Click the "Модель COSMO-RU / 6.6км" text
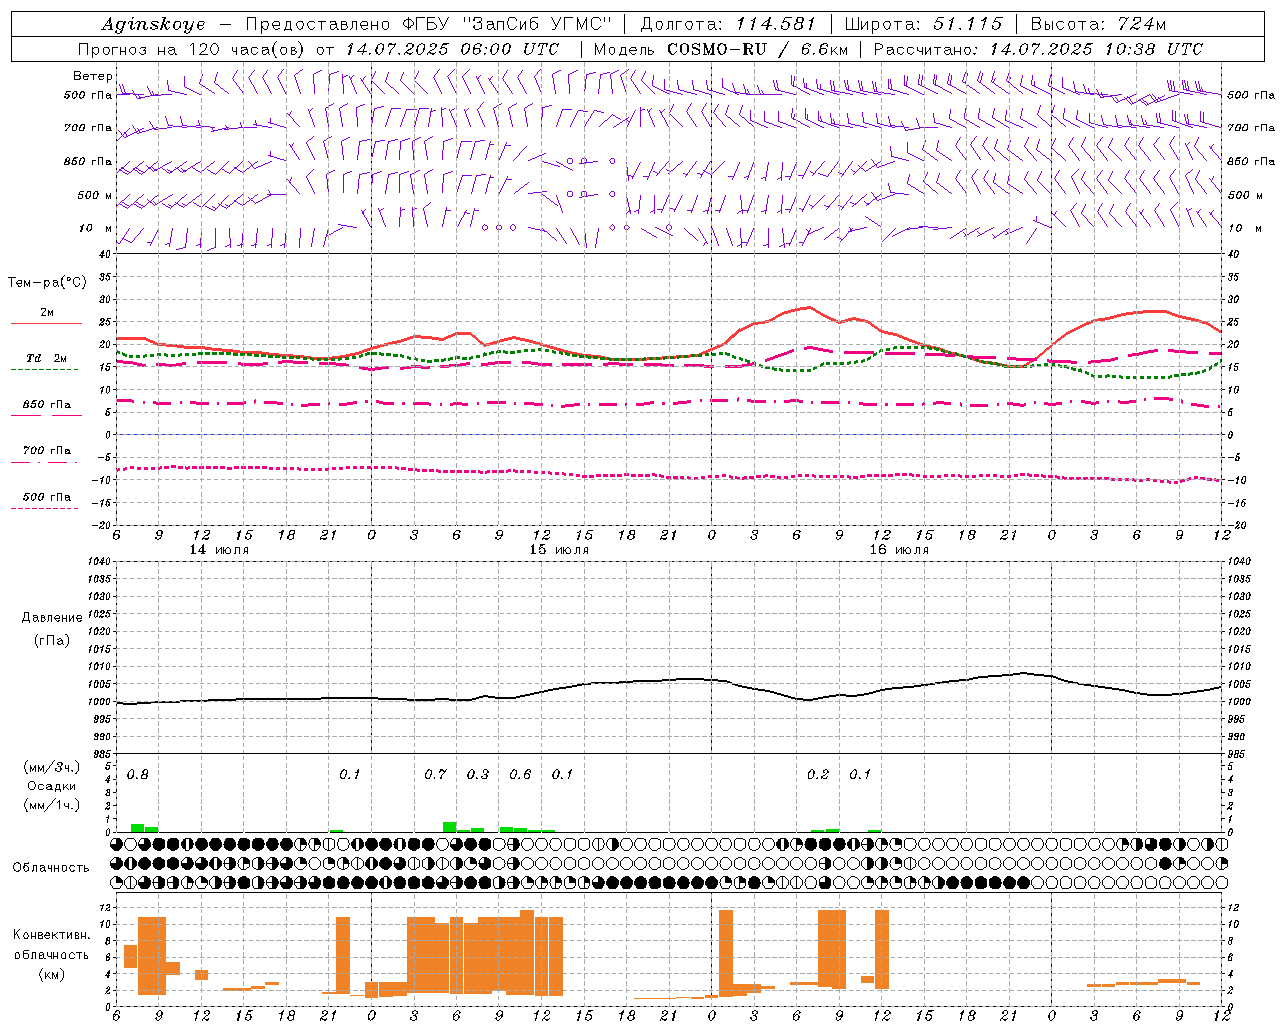Screen dimensions: 1280x1024 [721, 49]
